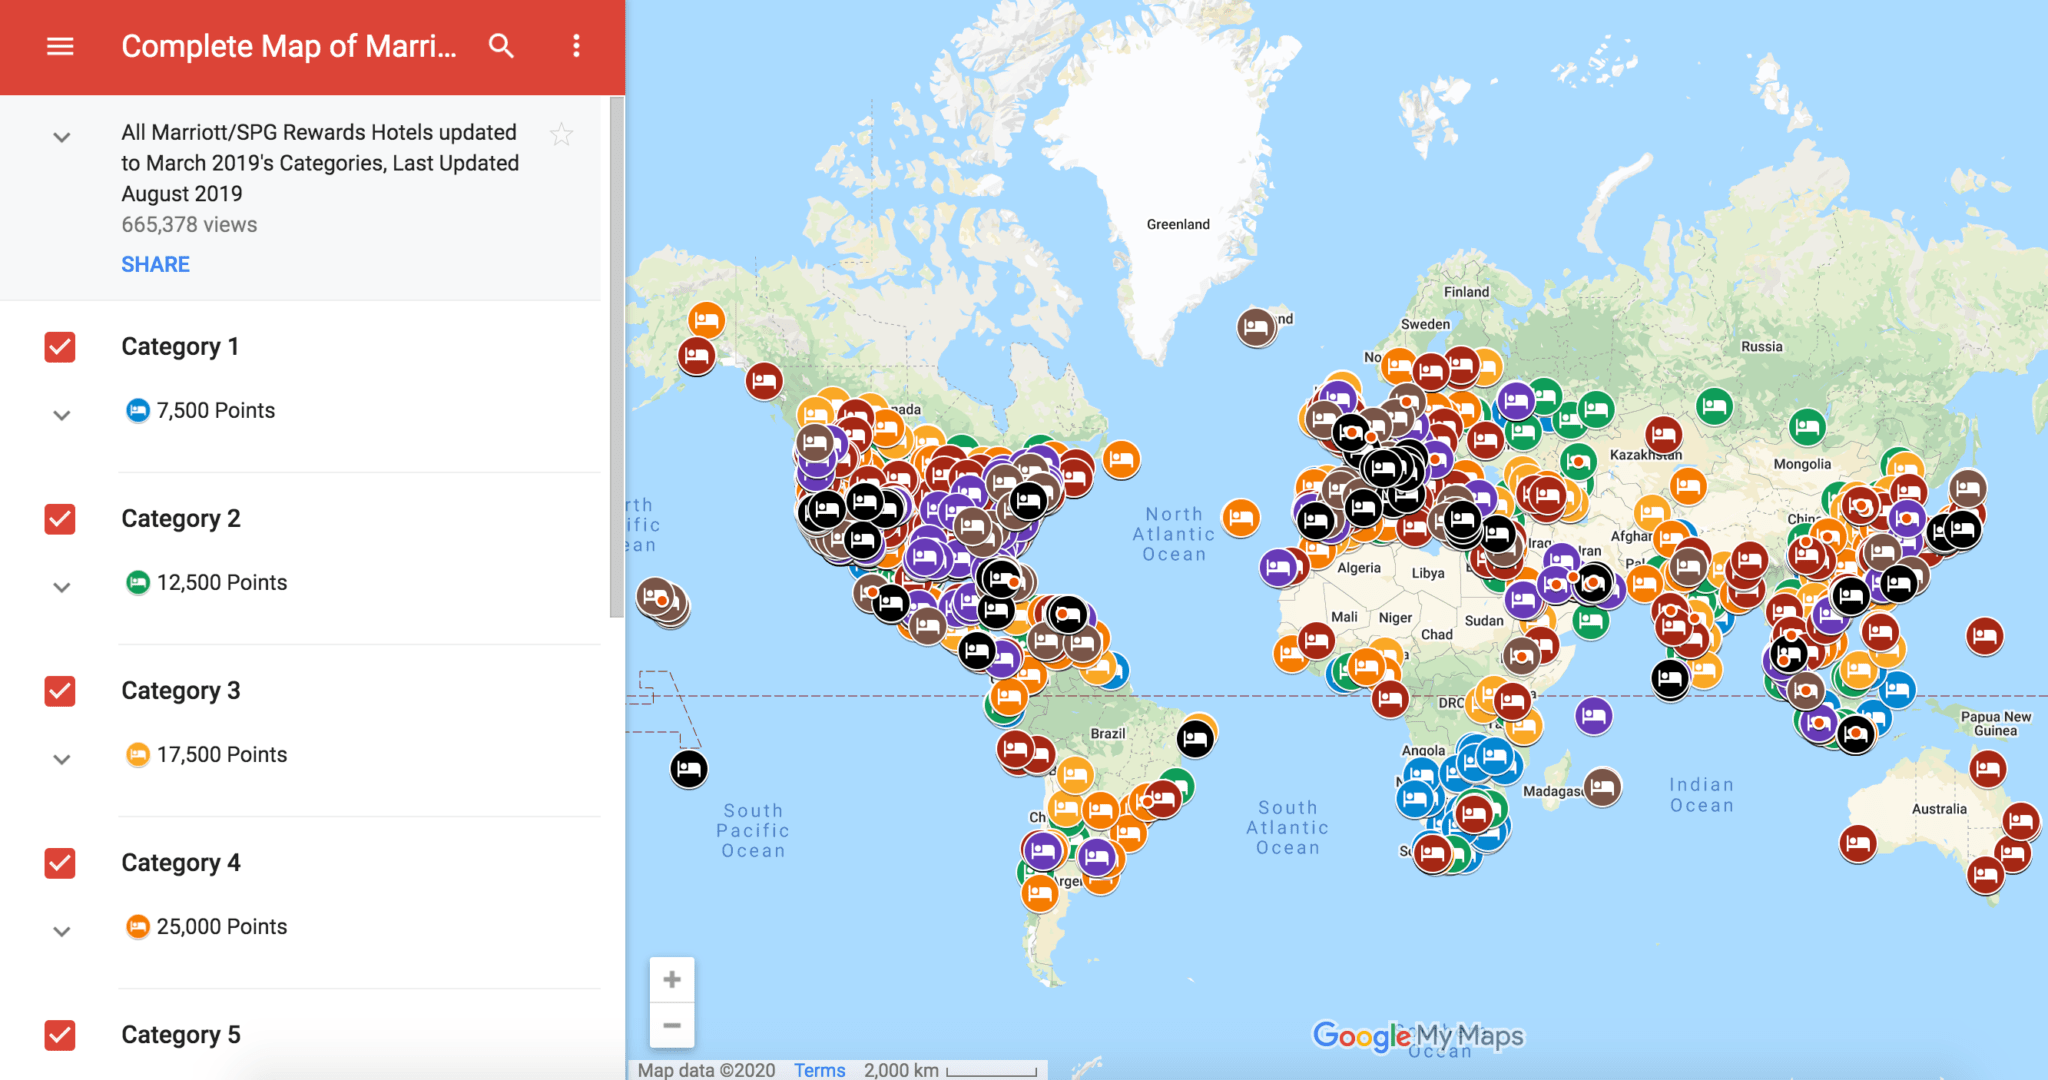This screenshot has width=2048, height=1080.
Task: Disable the Category 5 layer checkbox
Action: [x=60, y=1035]
